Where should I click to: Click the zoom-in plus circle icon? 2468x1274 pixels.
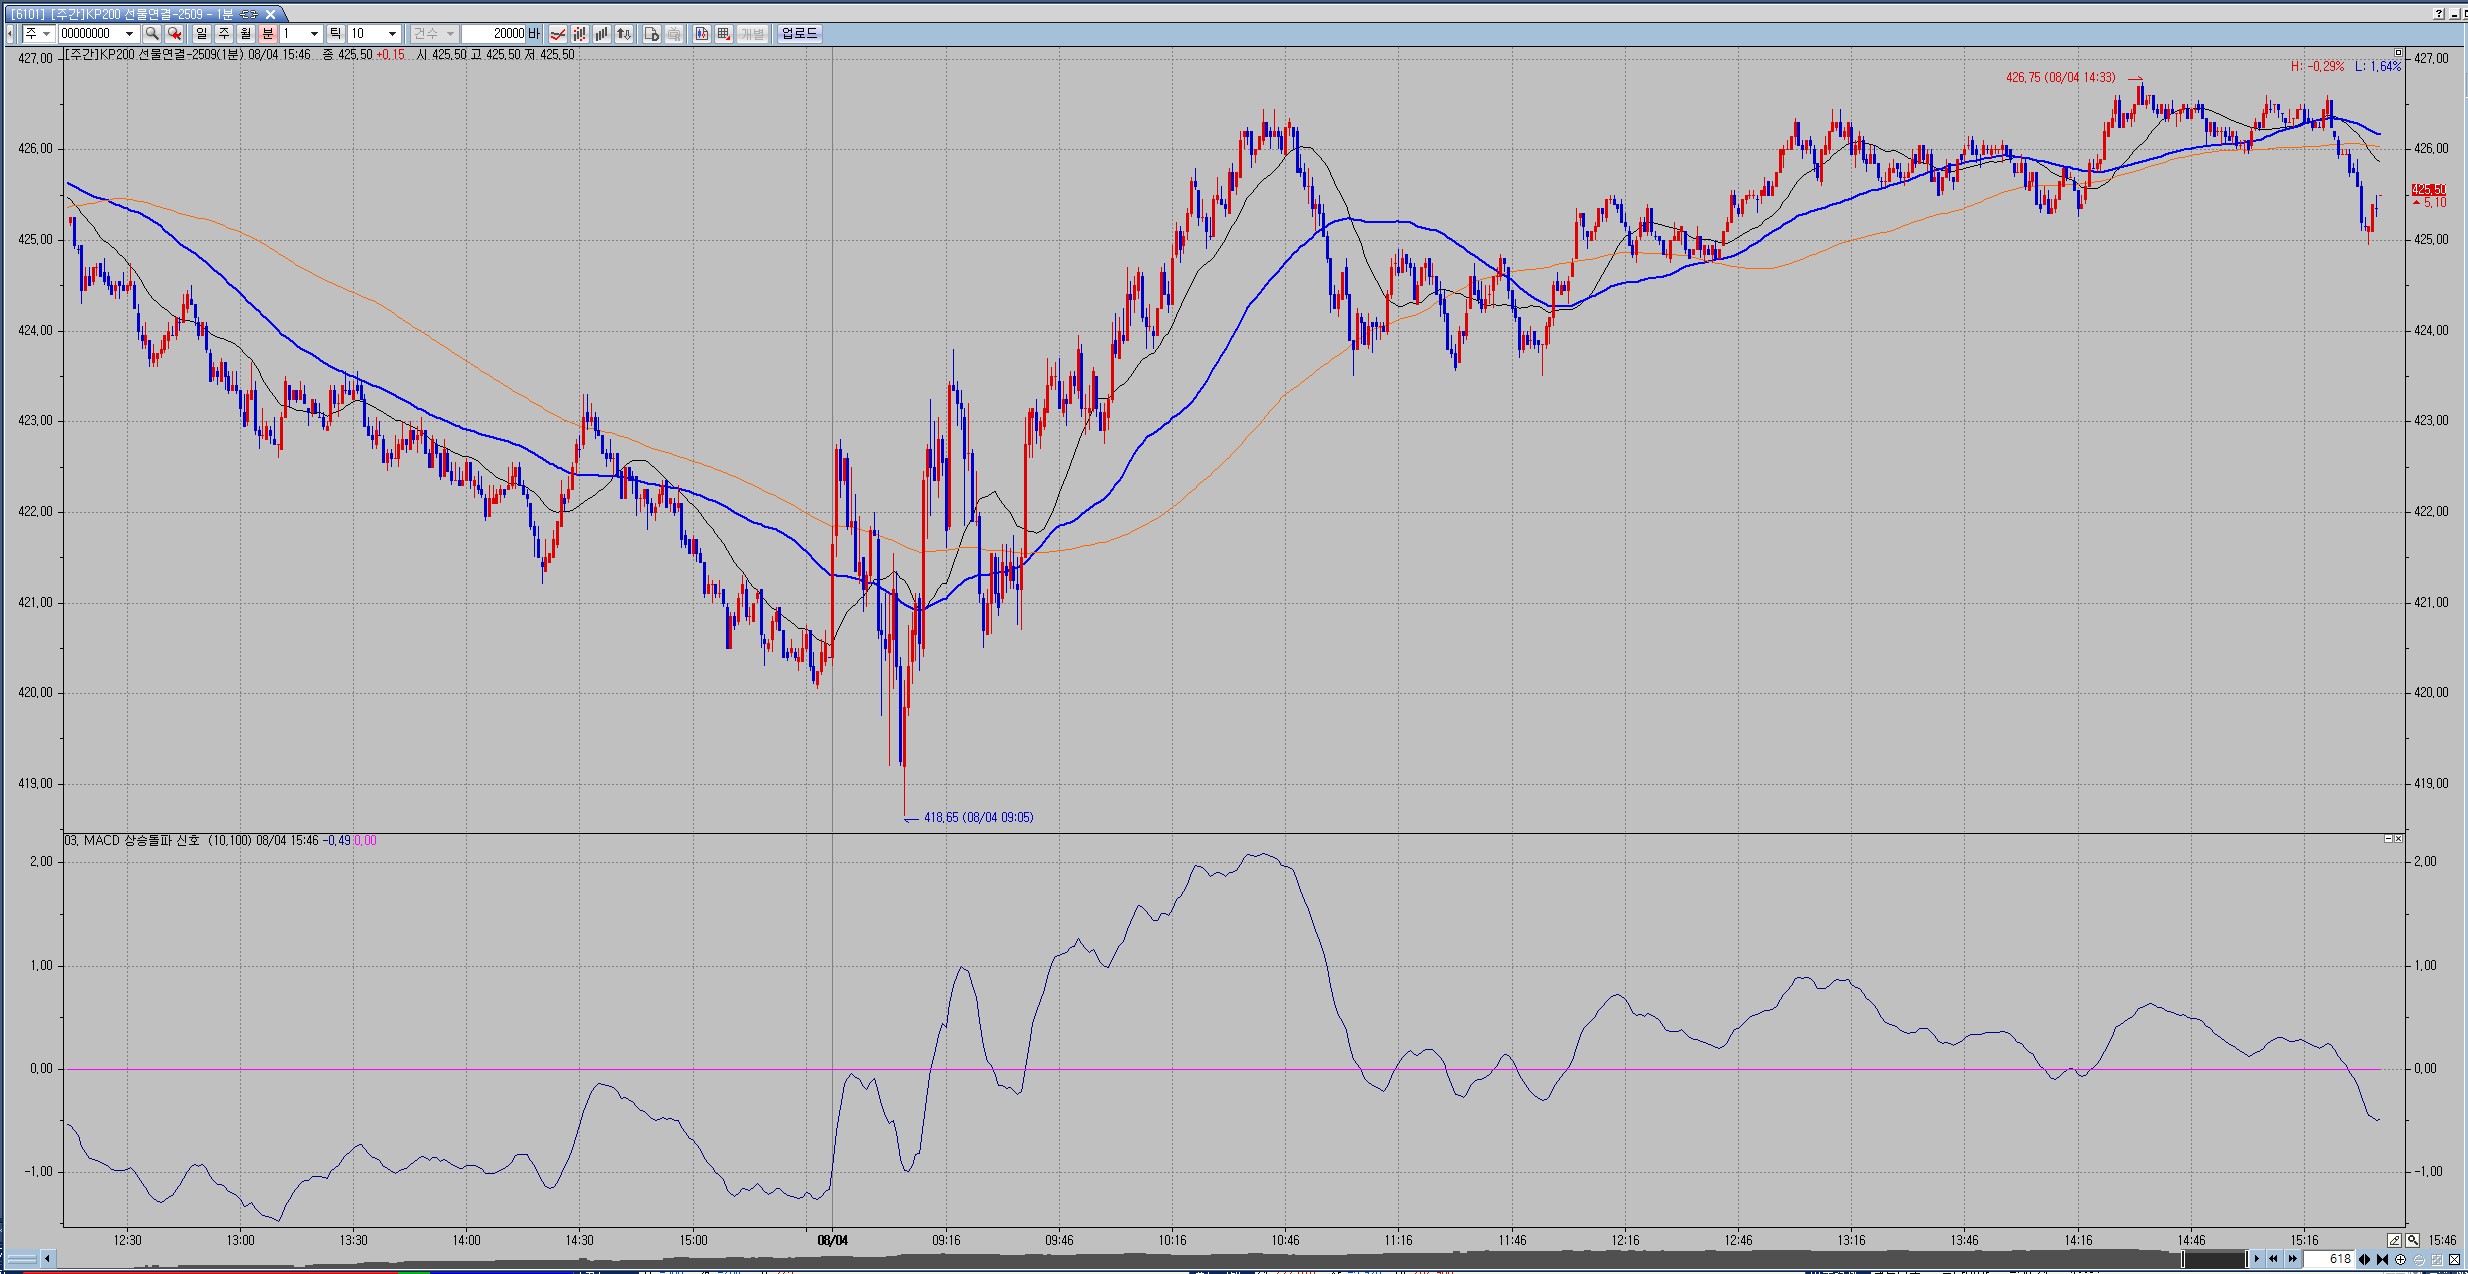pos(2400,1259)
